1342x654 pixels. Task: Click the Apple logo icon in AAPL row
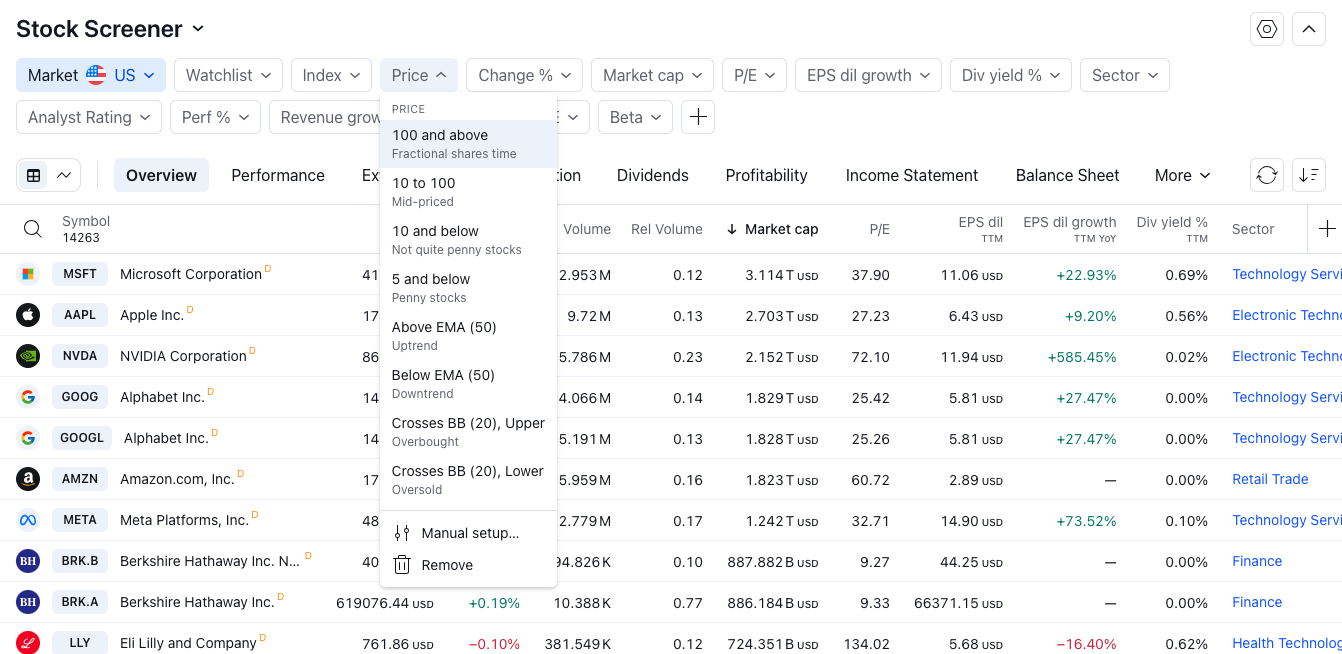[x=28, y=315]
